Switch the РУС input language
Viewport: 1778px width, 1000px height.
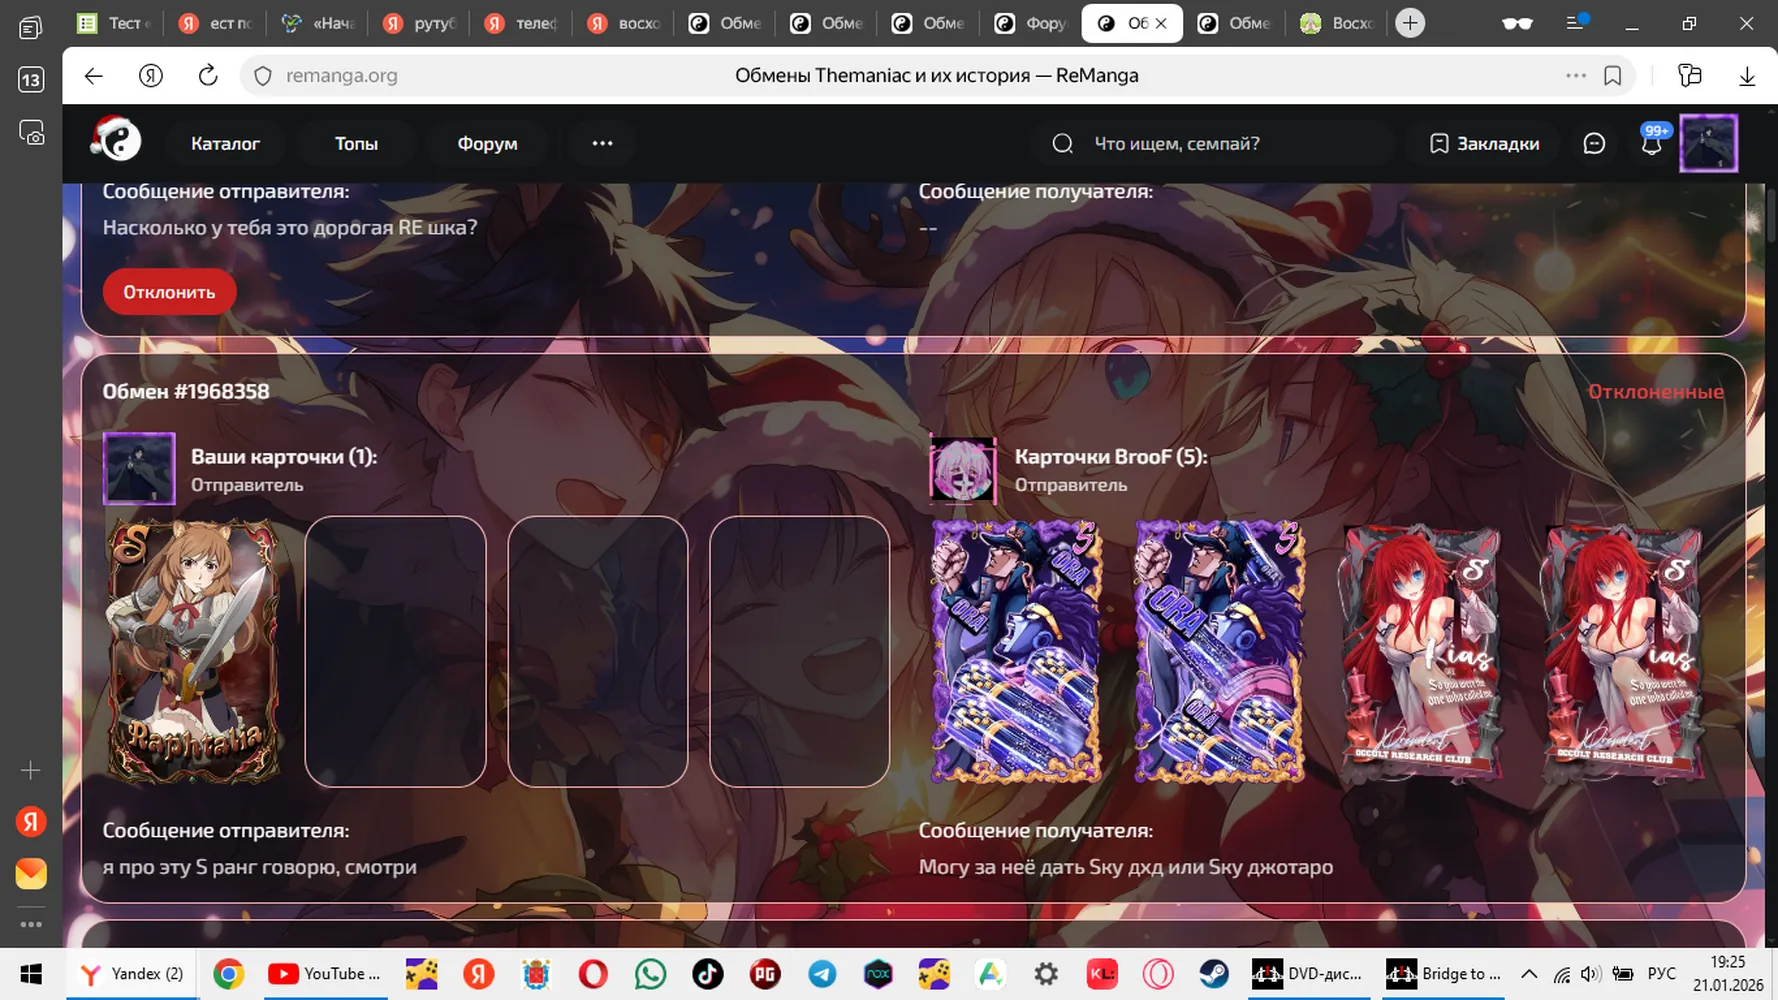(x=1661, y=974)
